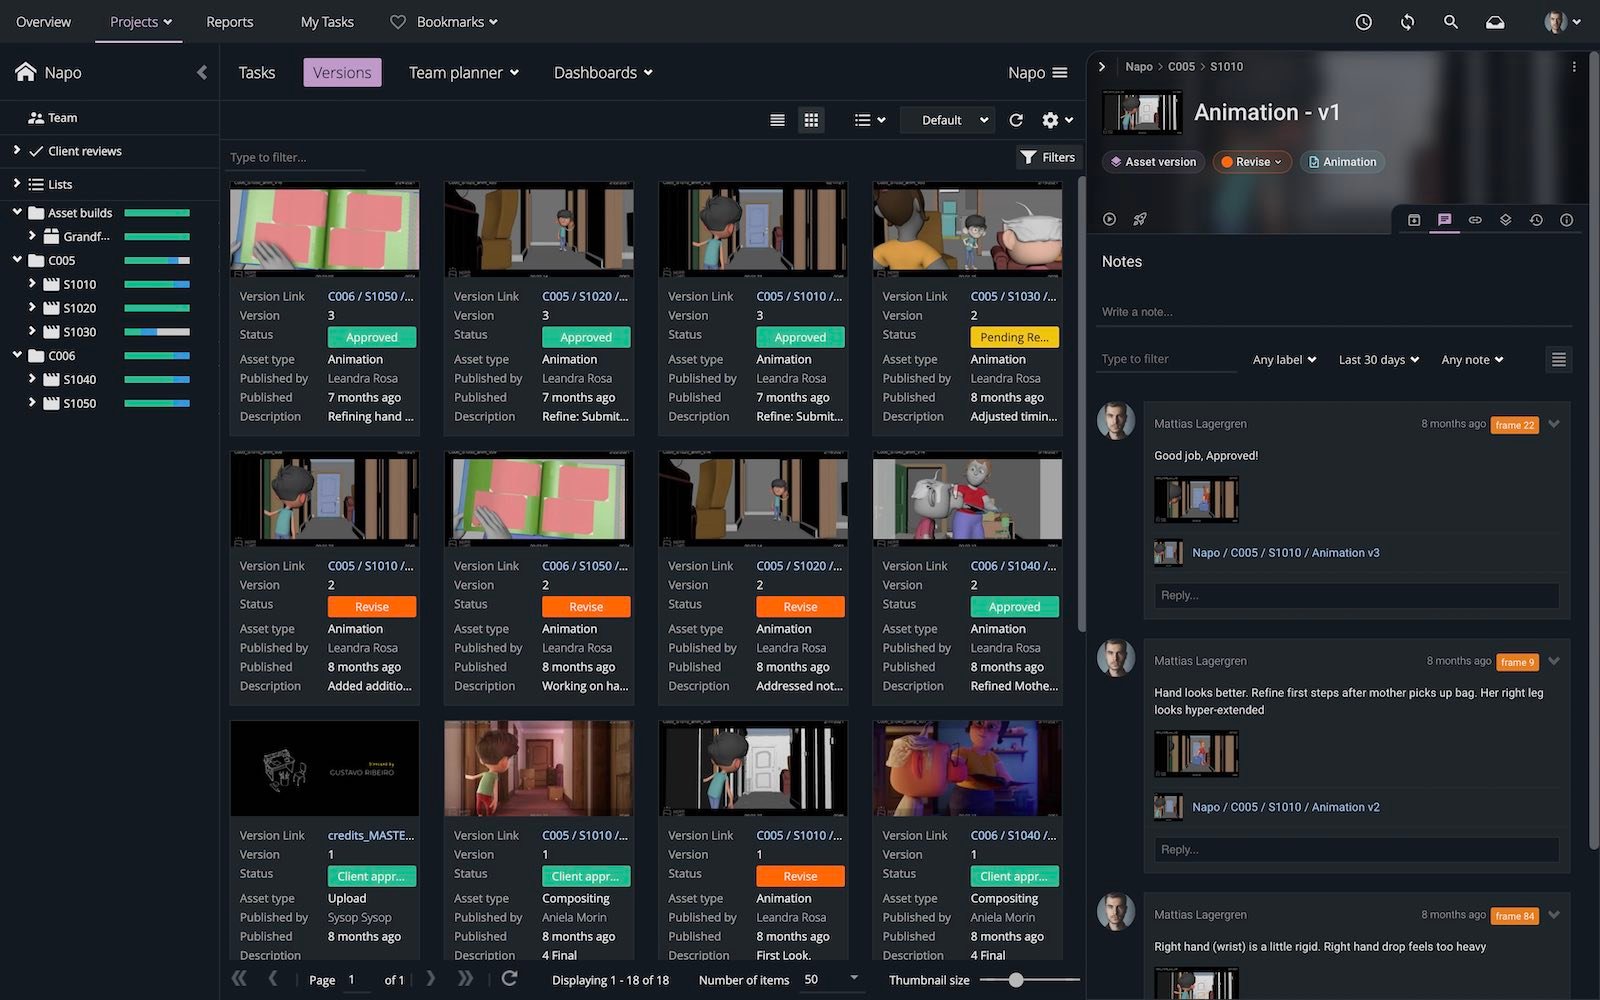This screenshot has height=1000, width=1600.
Task: Open the info tab icon in side panel
Action: [x=1566, y=220]
